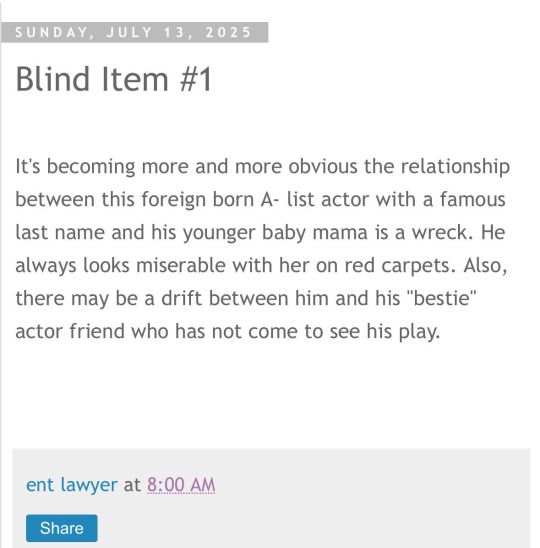Click the word "miserable" in the paragraph
Viewport: 540px width, 548px height.
pos(181,265)
